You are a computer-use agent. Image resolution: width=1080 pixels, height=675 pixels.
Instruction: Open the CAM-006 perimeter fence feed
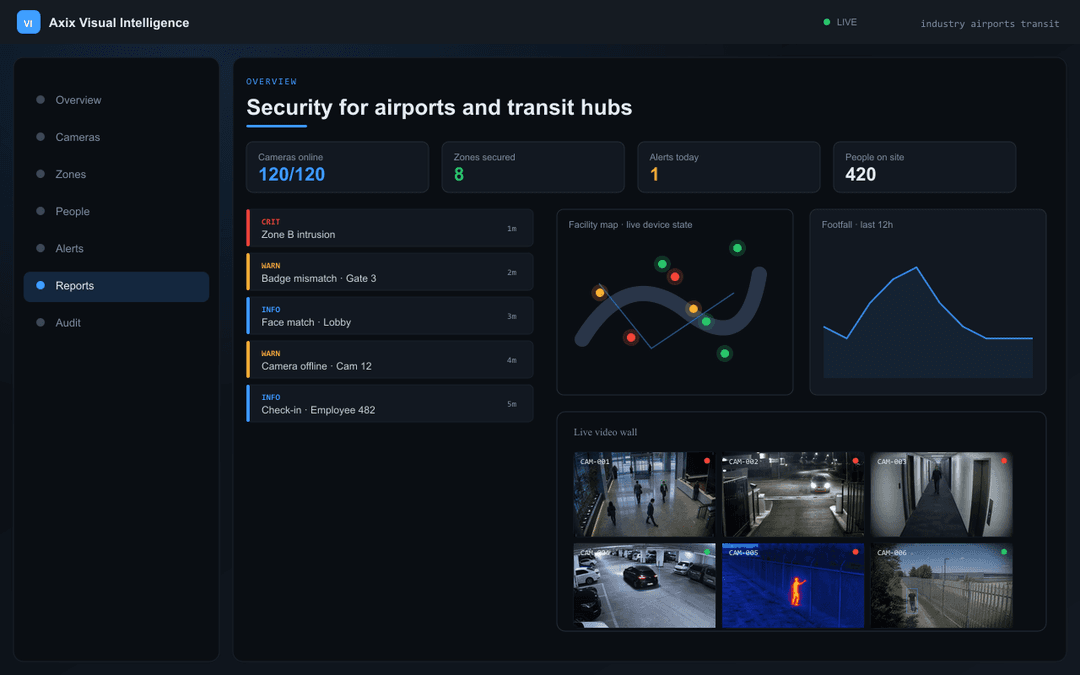942,585
